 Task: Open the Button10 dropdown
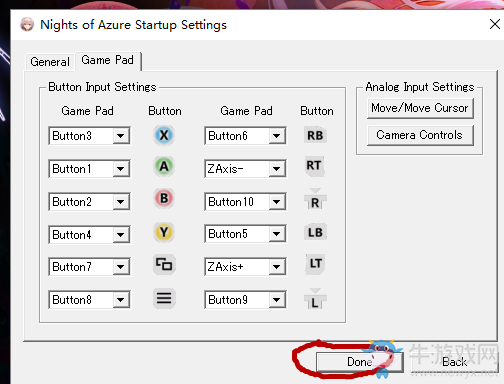pos(276,202)
